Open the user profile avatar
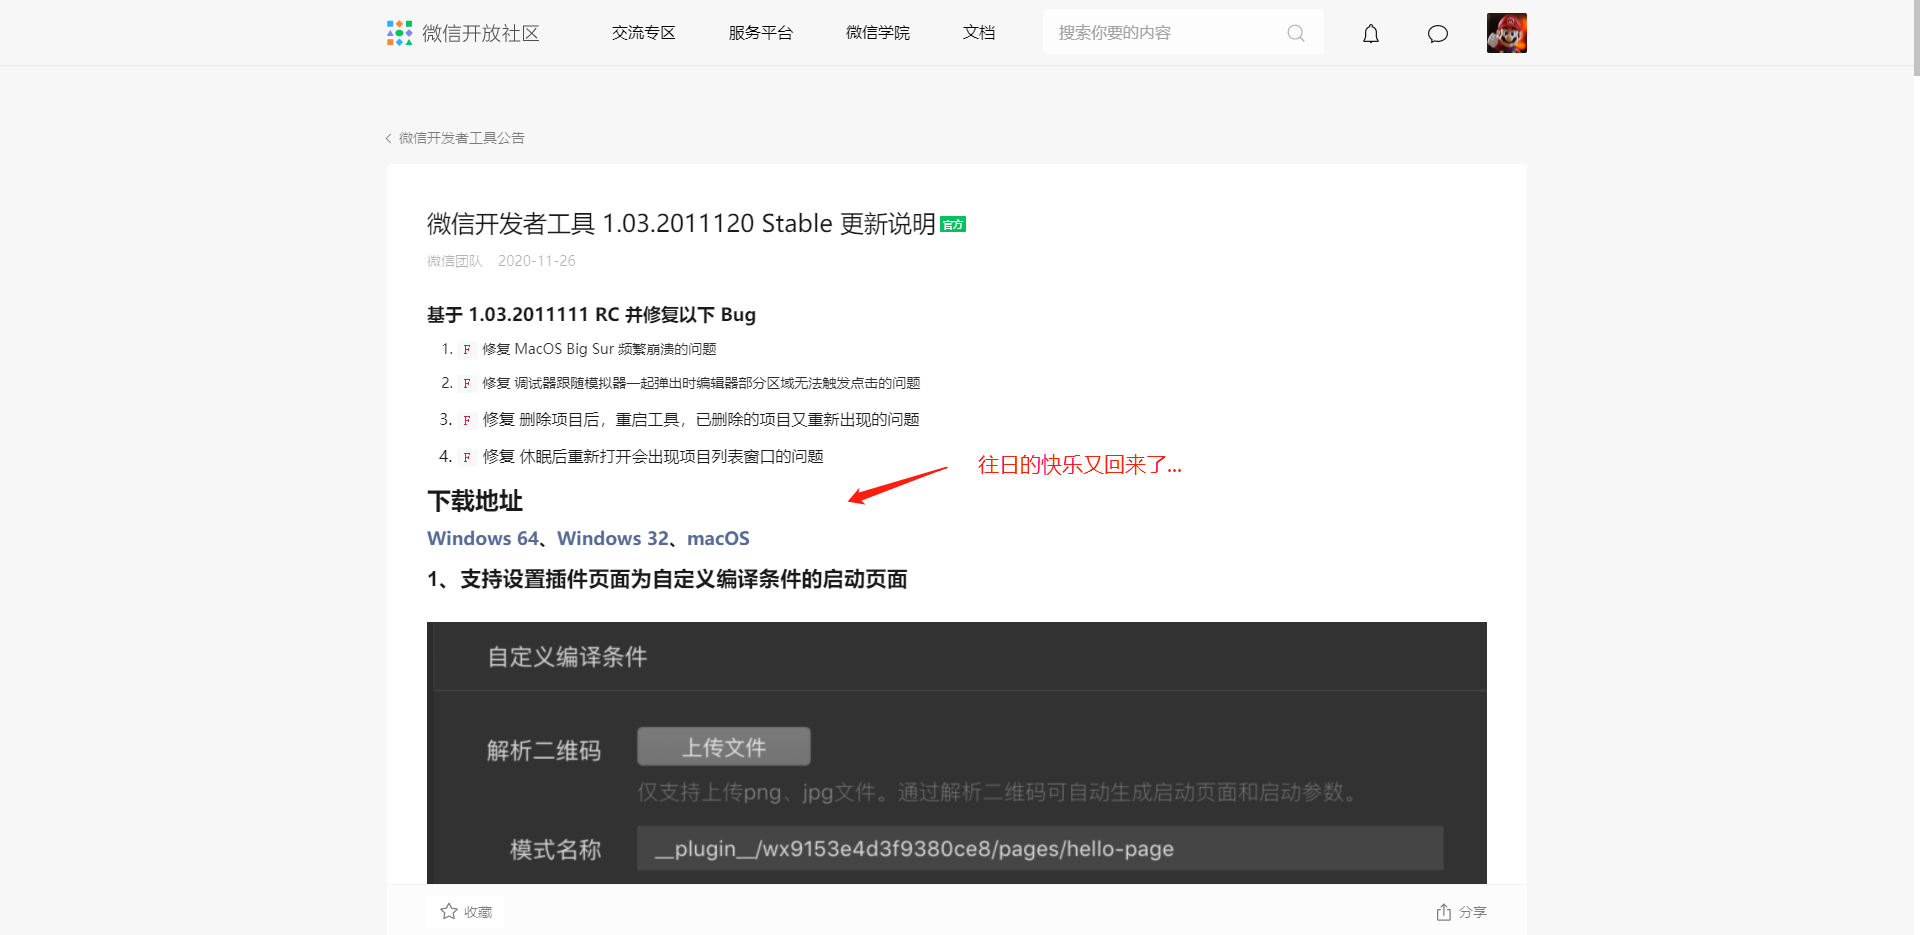Screen dimensions: 1920x935 click(x=1507, y=33)
